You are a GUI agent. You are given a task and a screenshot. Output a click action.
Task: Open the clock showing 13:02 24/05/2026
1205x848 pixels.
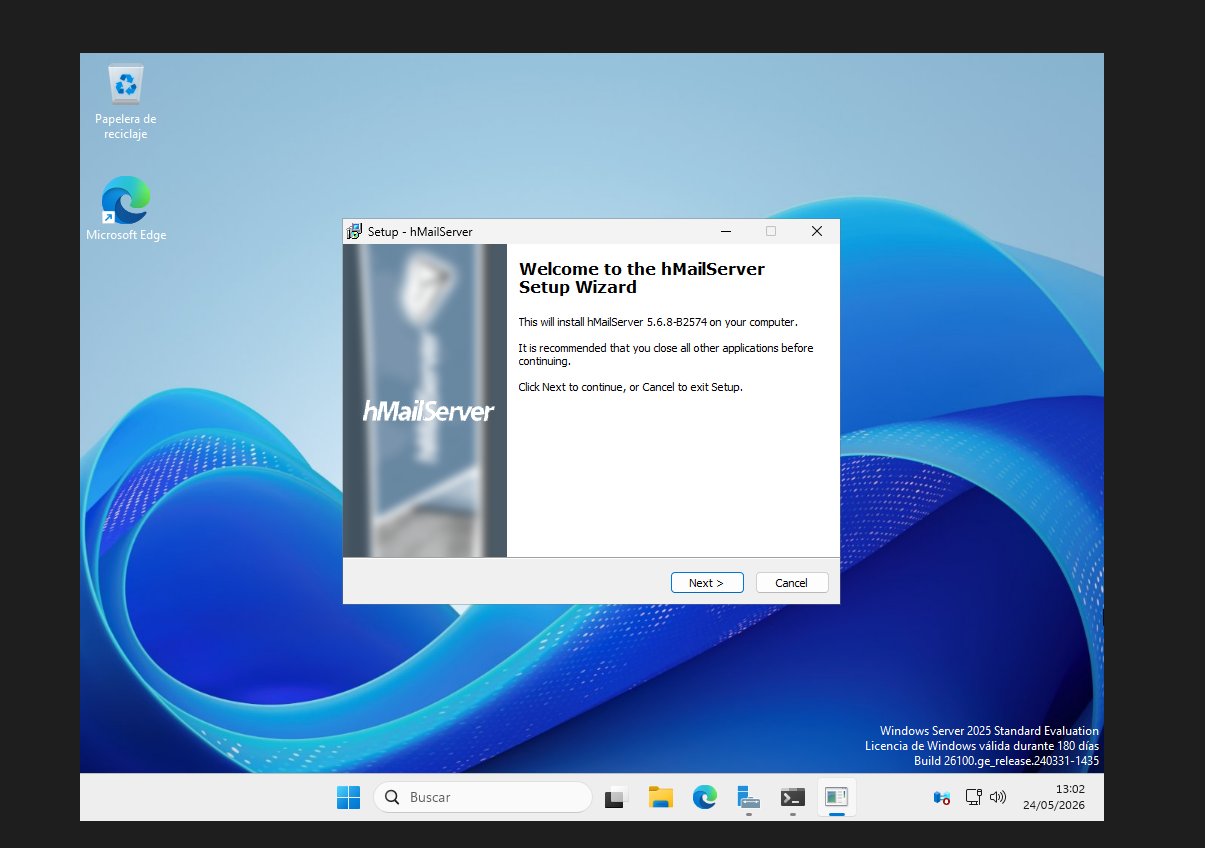click(1054, 797)
